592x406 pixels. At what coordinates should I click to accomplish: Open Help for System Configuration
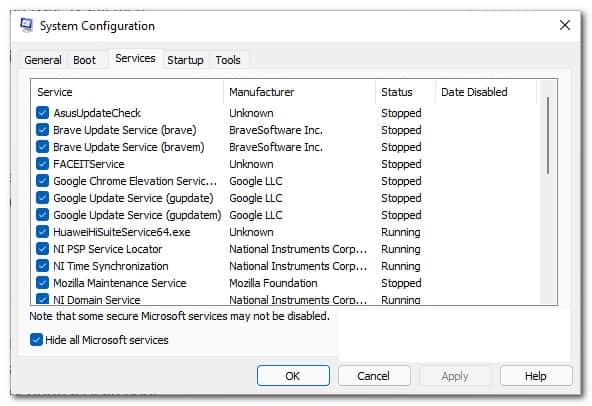(536, 376)
